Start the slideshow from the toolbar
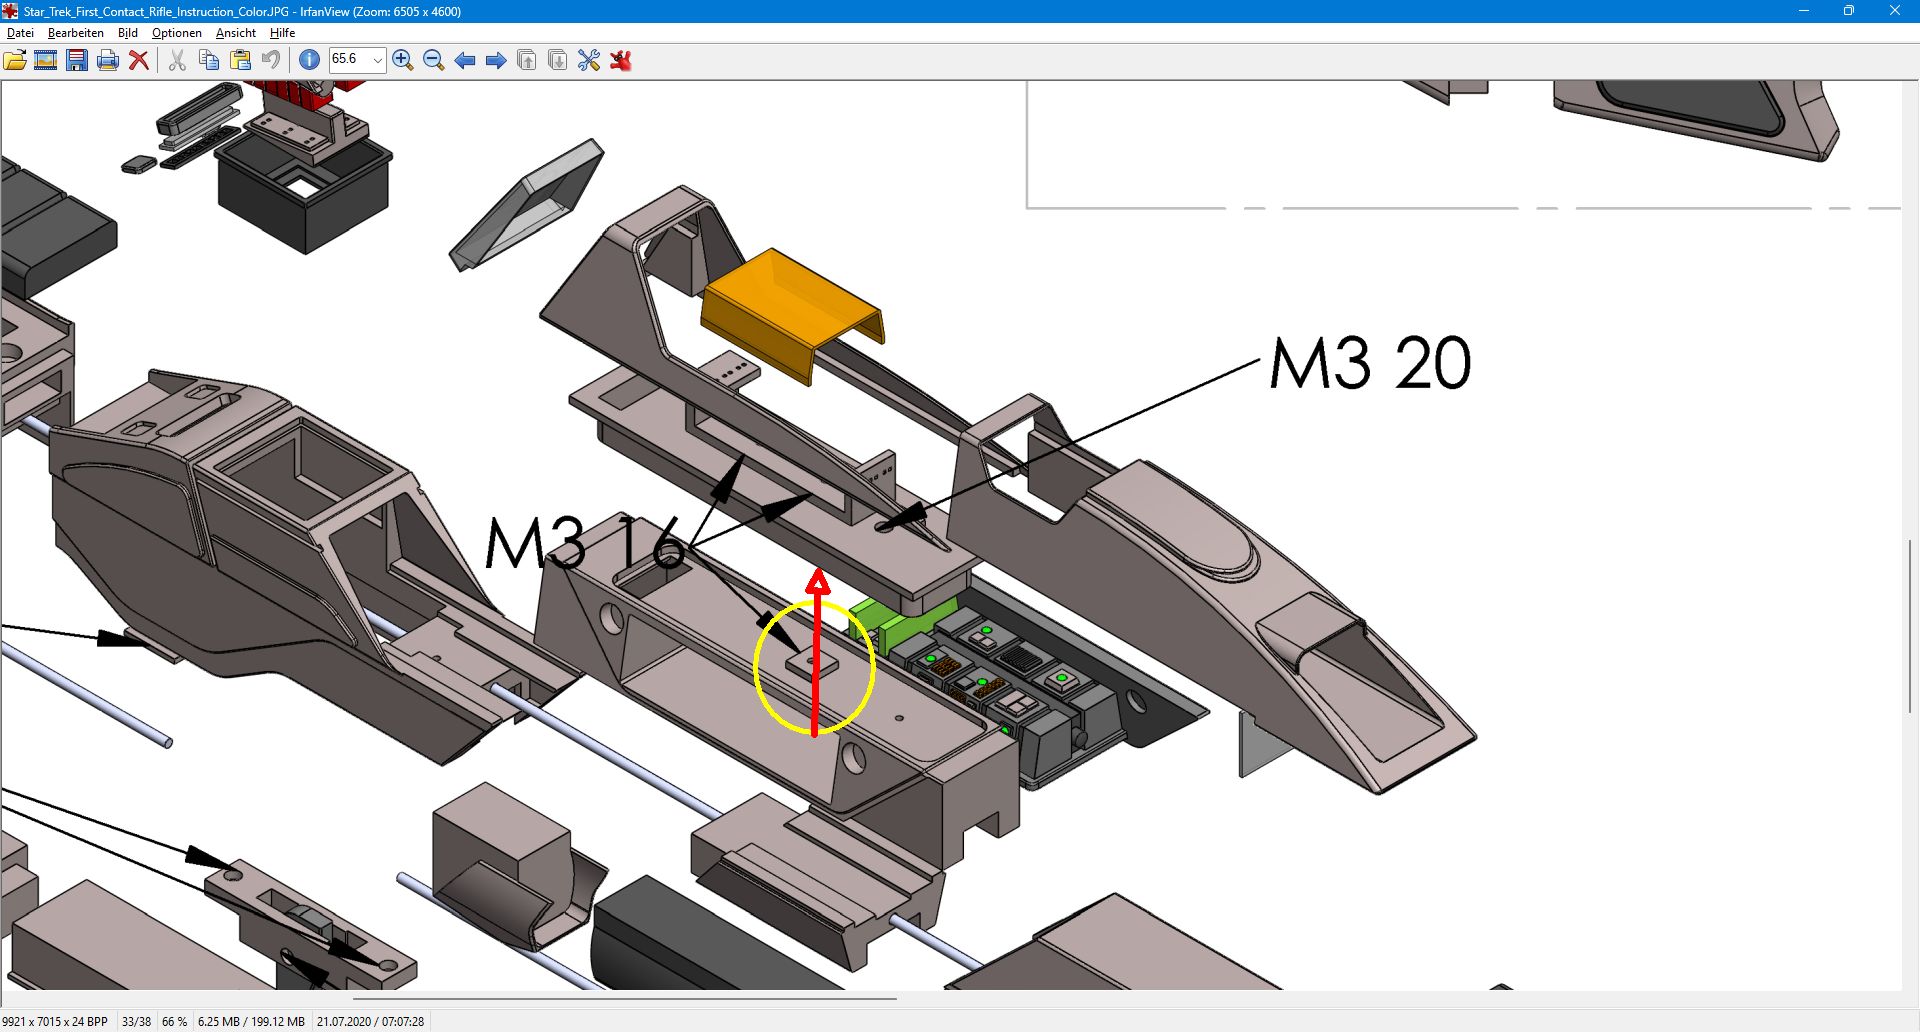 [46, 60]
